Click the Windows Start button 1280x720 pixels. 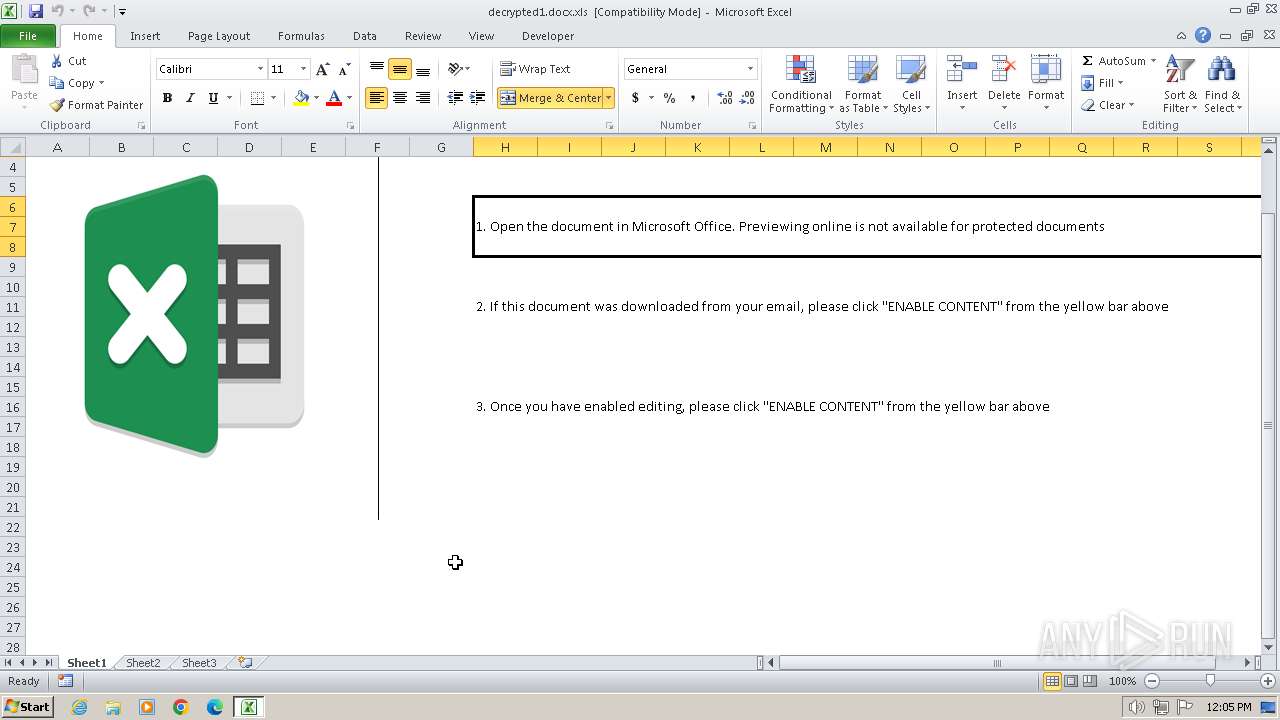tap(27, 707)
